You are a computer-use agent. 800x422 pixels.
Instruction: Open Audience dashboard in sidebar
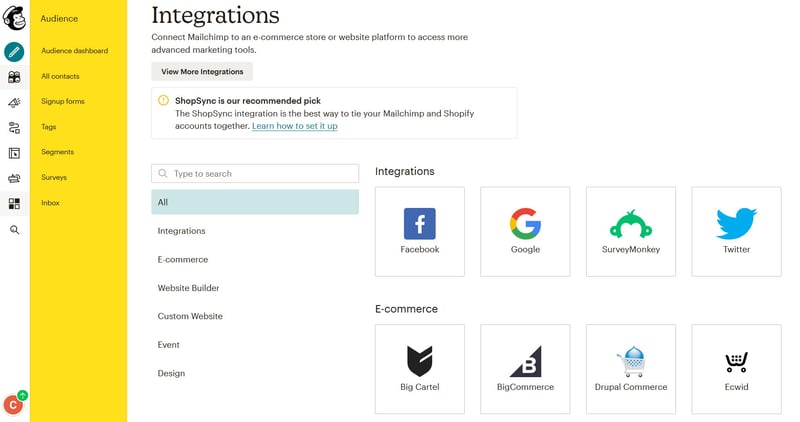click(x=75, y=51)
